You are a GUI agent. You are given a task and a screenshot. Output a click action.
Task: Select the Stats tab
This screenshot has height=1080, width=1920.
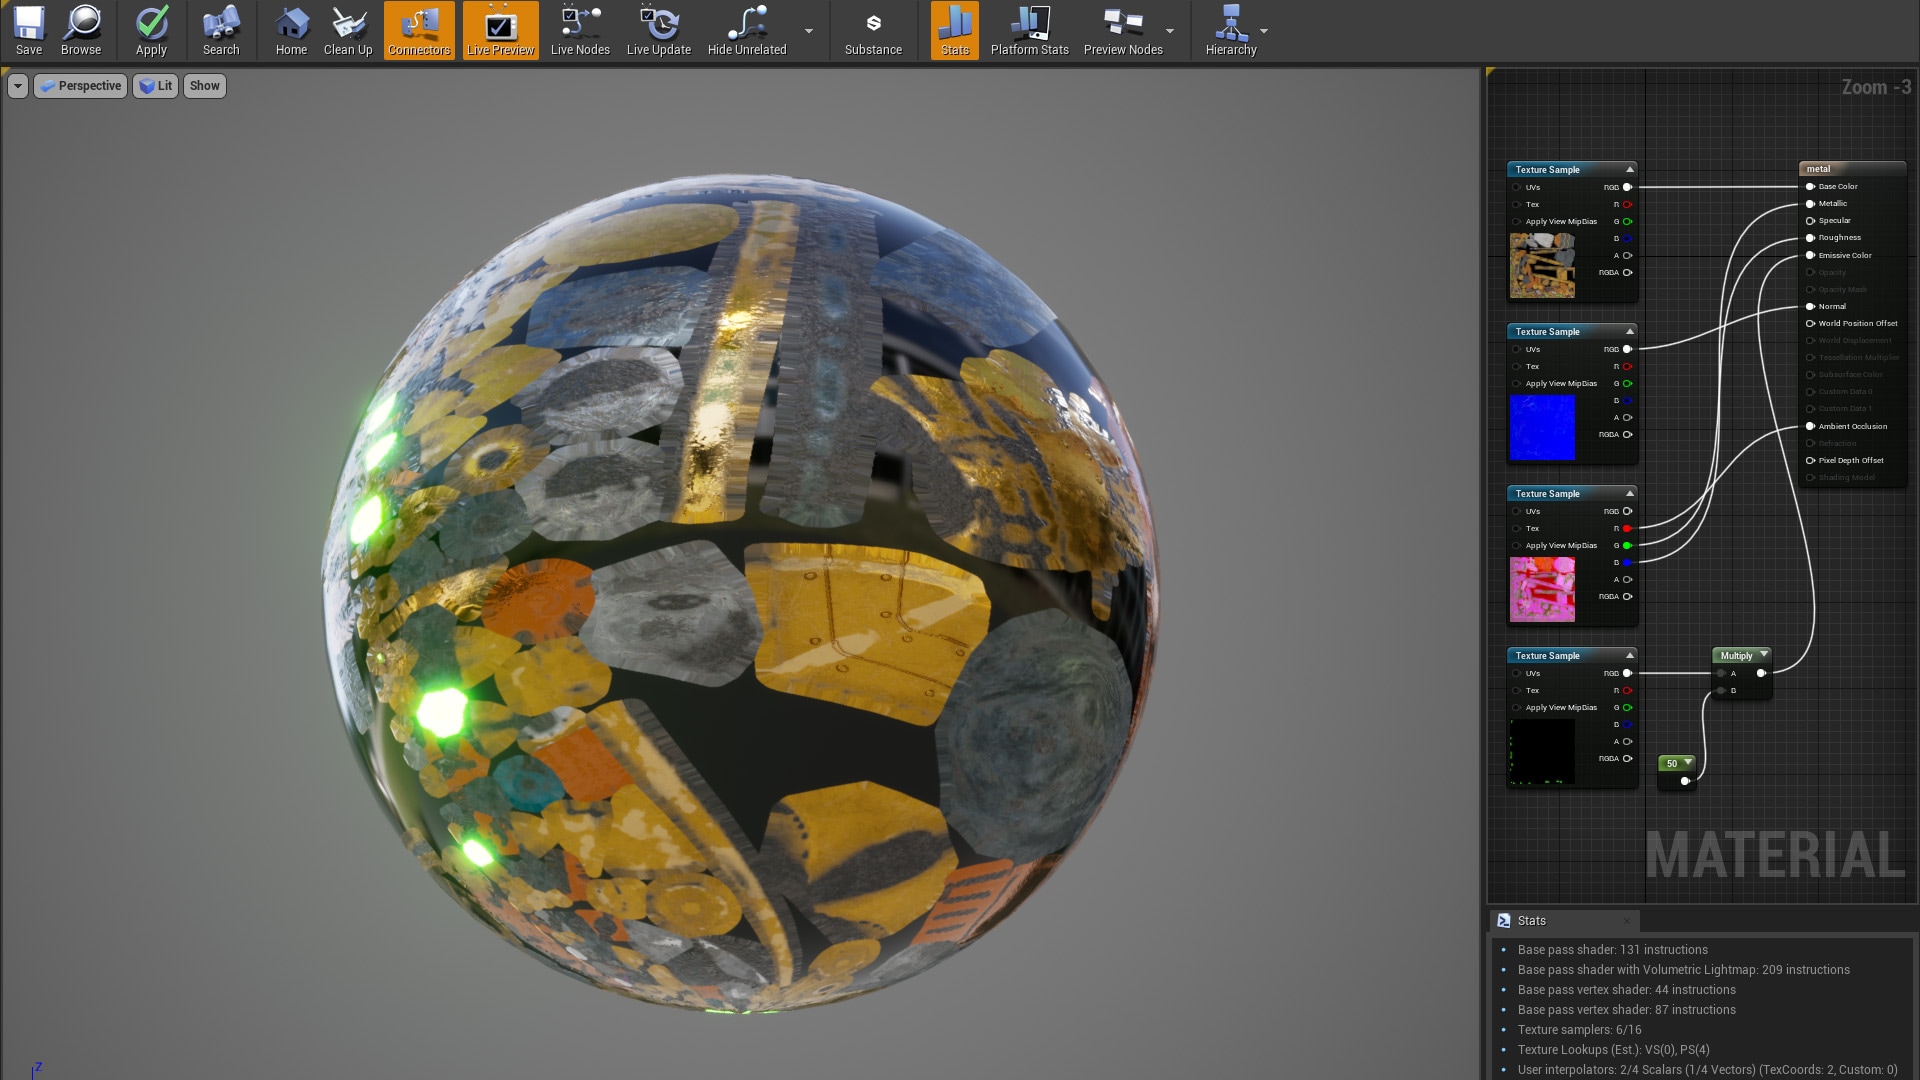coord(1530,921)
